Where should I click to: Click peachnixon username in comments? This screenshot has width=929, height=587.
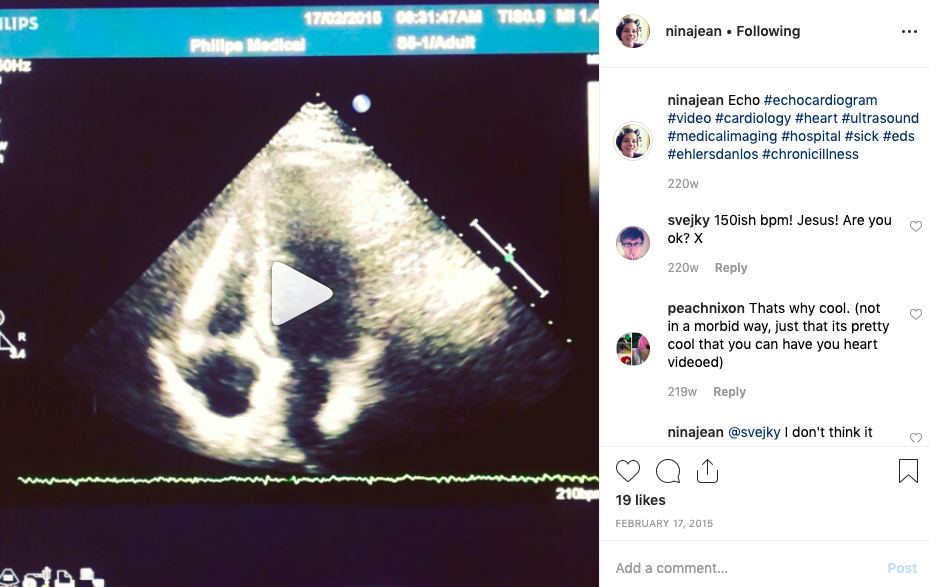click(x=706, y=308)
